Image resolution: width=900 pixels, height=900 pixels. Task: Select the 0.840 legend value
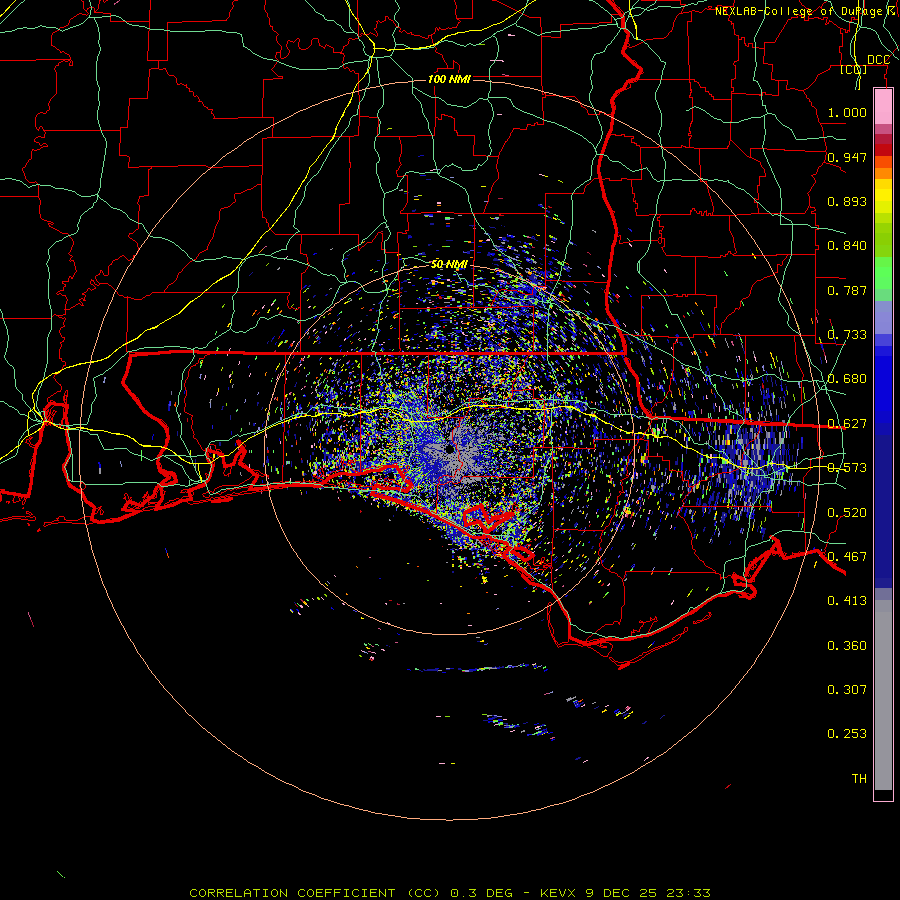tap(847, 246)
